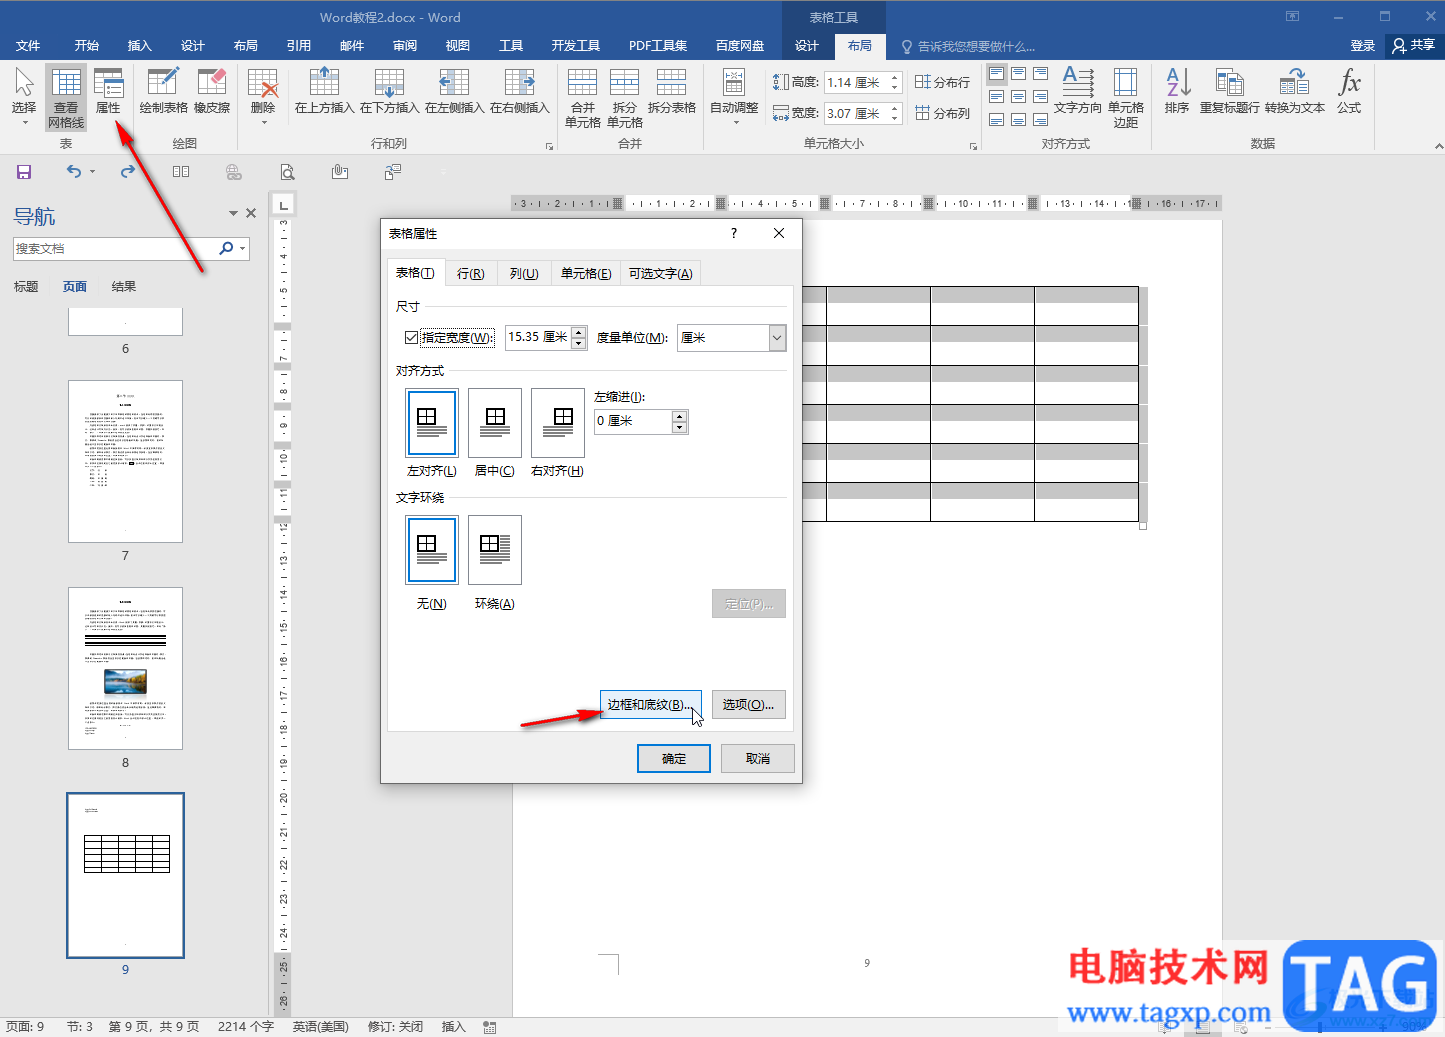The image size is (1445, 1037).
Task: Switch to the 列(U) tab in dialog
Action: click(x=524, y=274)
